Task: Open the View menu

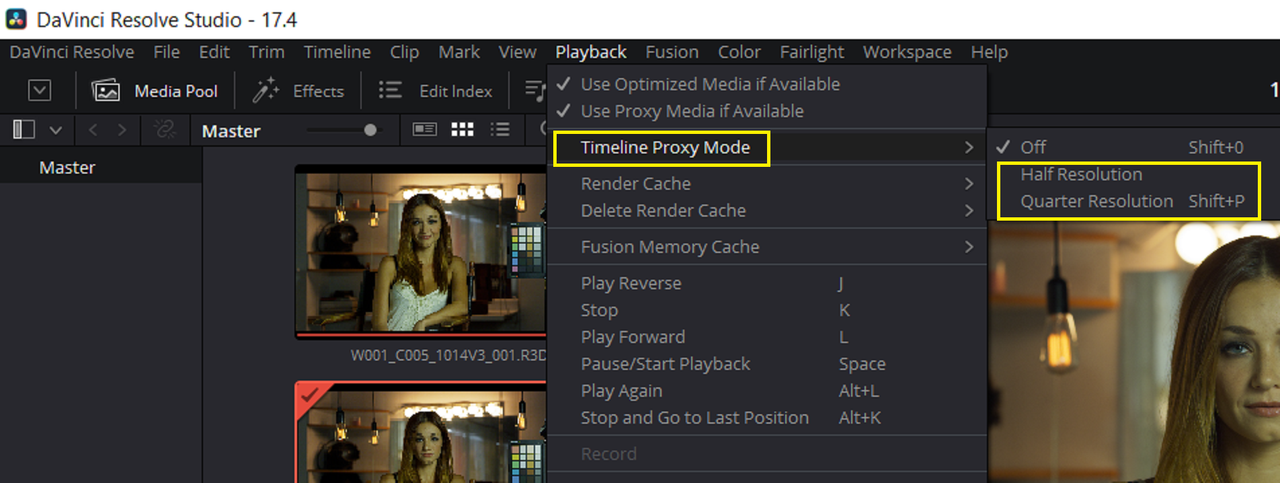Action: coord(517,52)
